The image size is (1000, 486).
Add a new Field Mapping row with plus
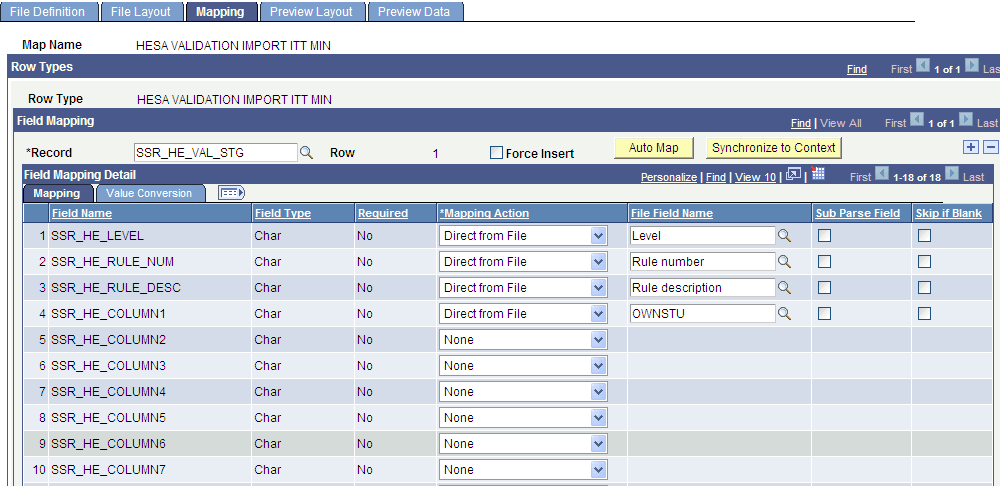tap(971, 147)
